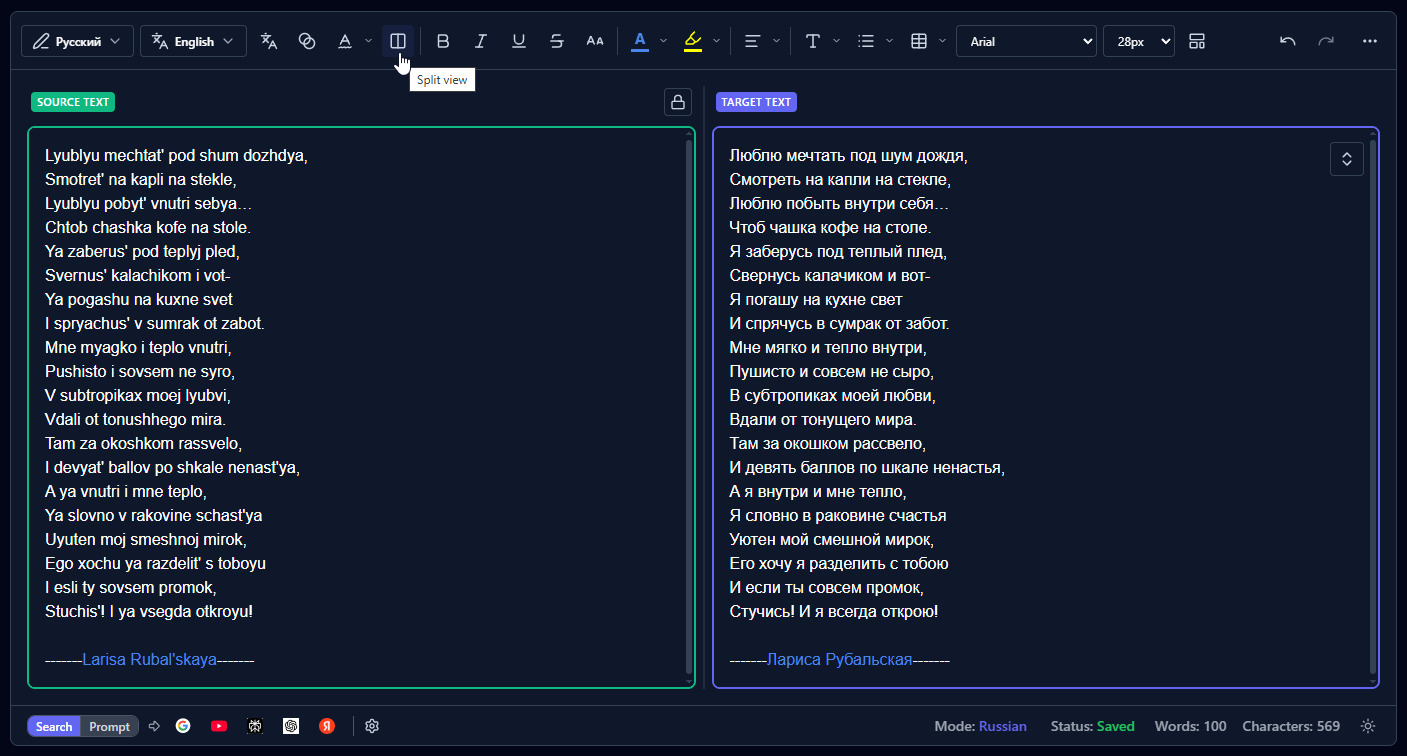Click the source text scrollbar
The width and height of the screenshot is (1407, 756).
click(x=689, y=407)
